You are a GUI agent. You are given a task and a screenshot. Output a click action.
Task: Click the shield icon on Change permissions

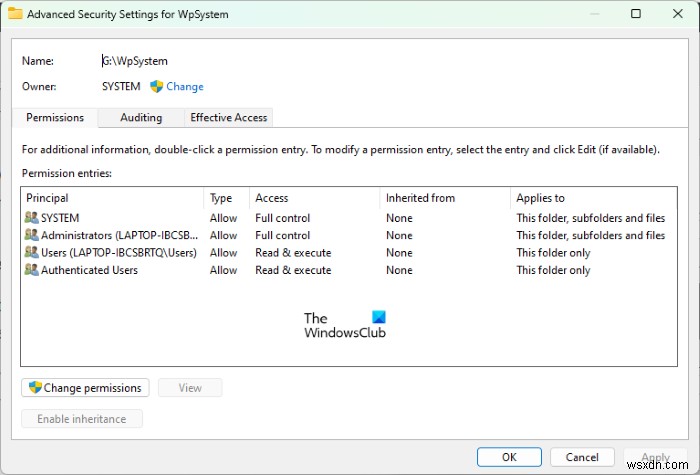click(35, 388)
